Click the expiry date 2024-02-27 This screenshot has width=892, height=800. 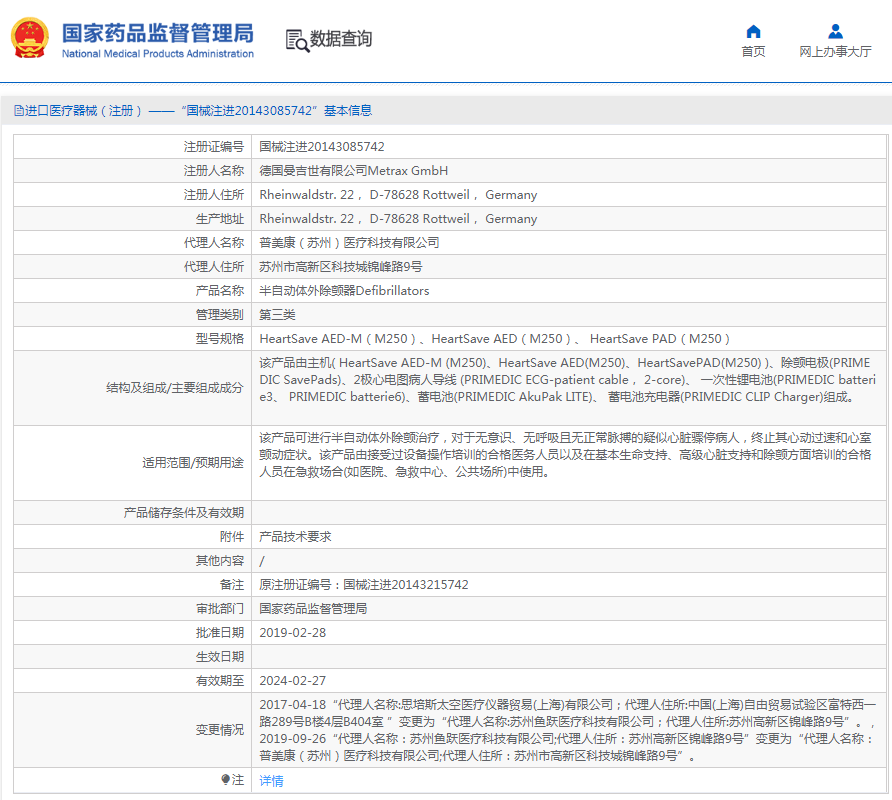[x=292, y=681]
